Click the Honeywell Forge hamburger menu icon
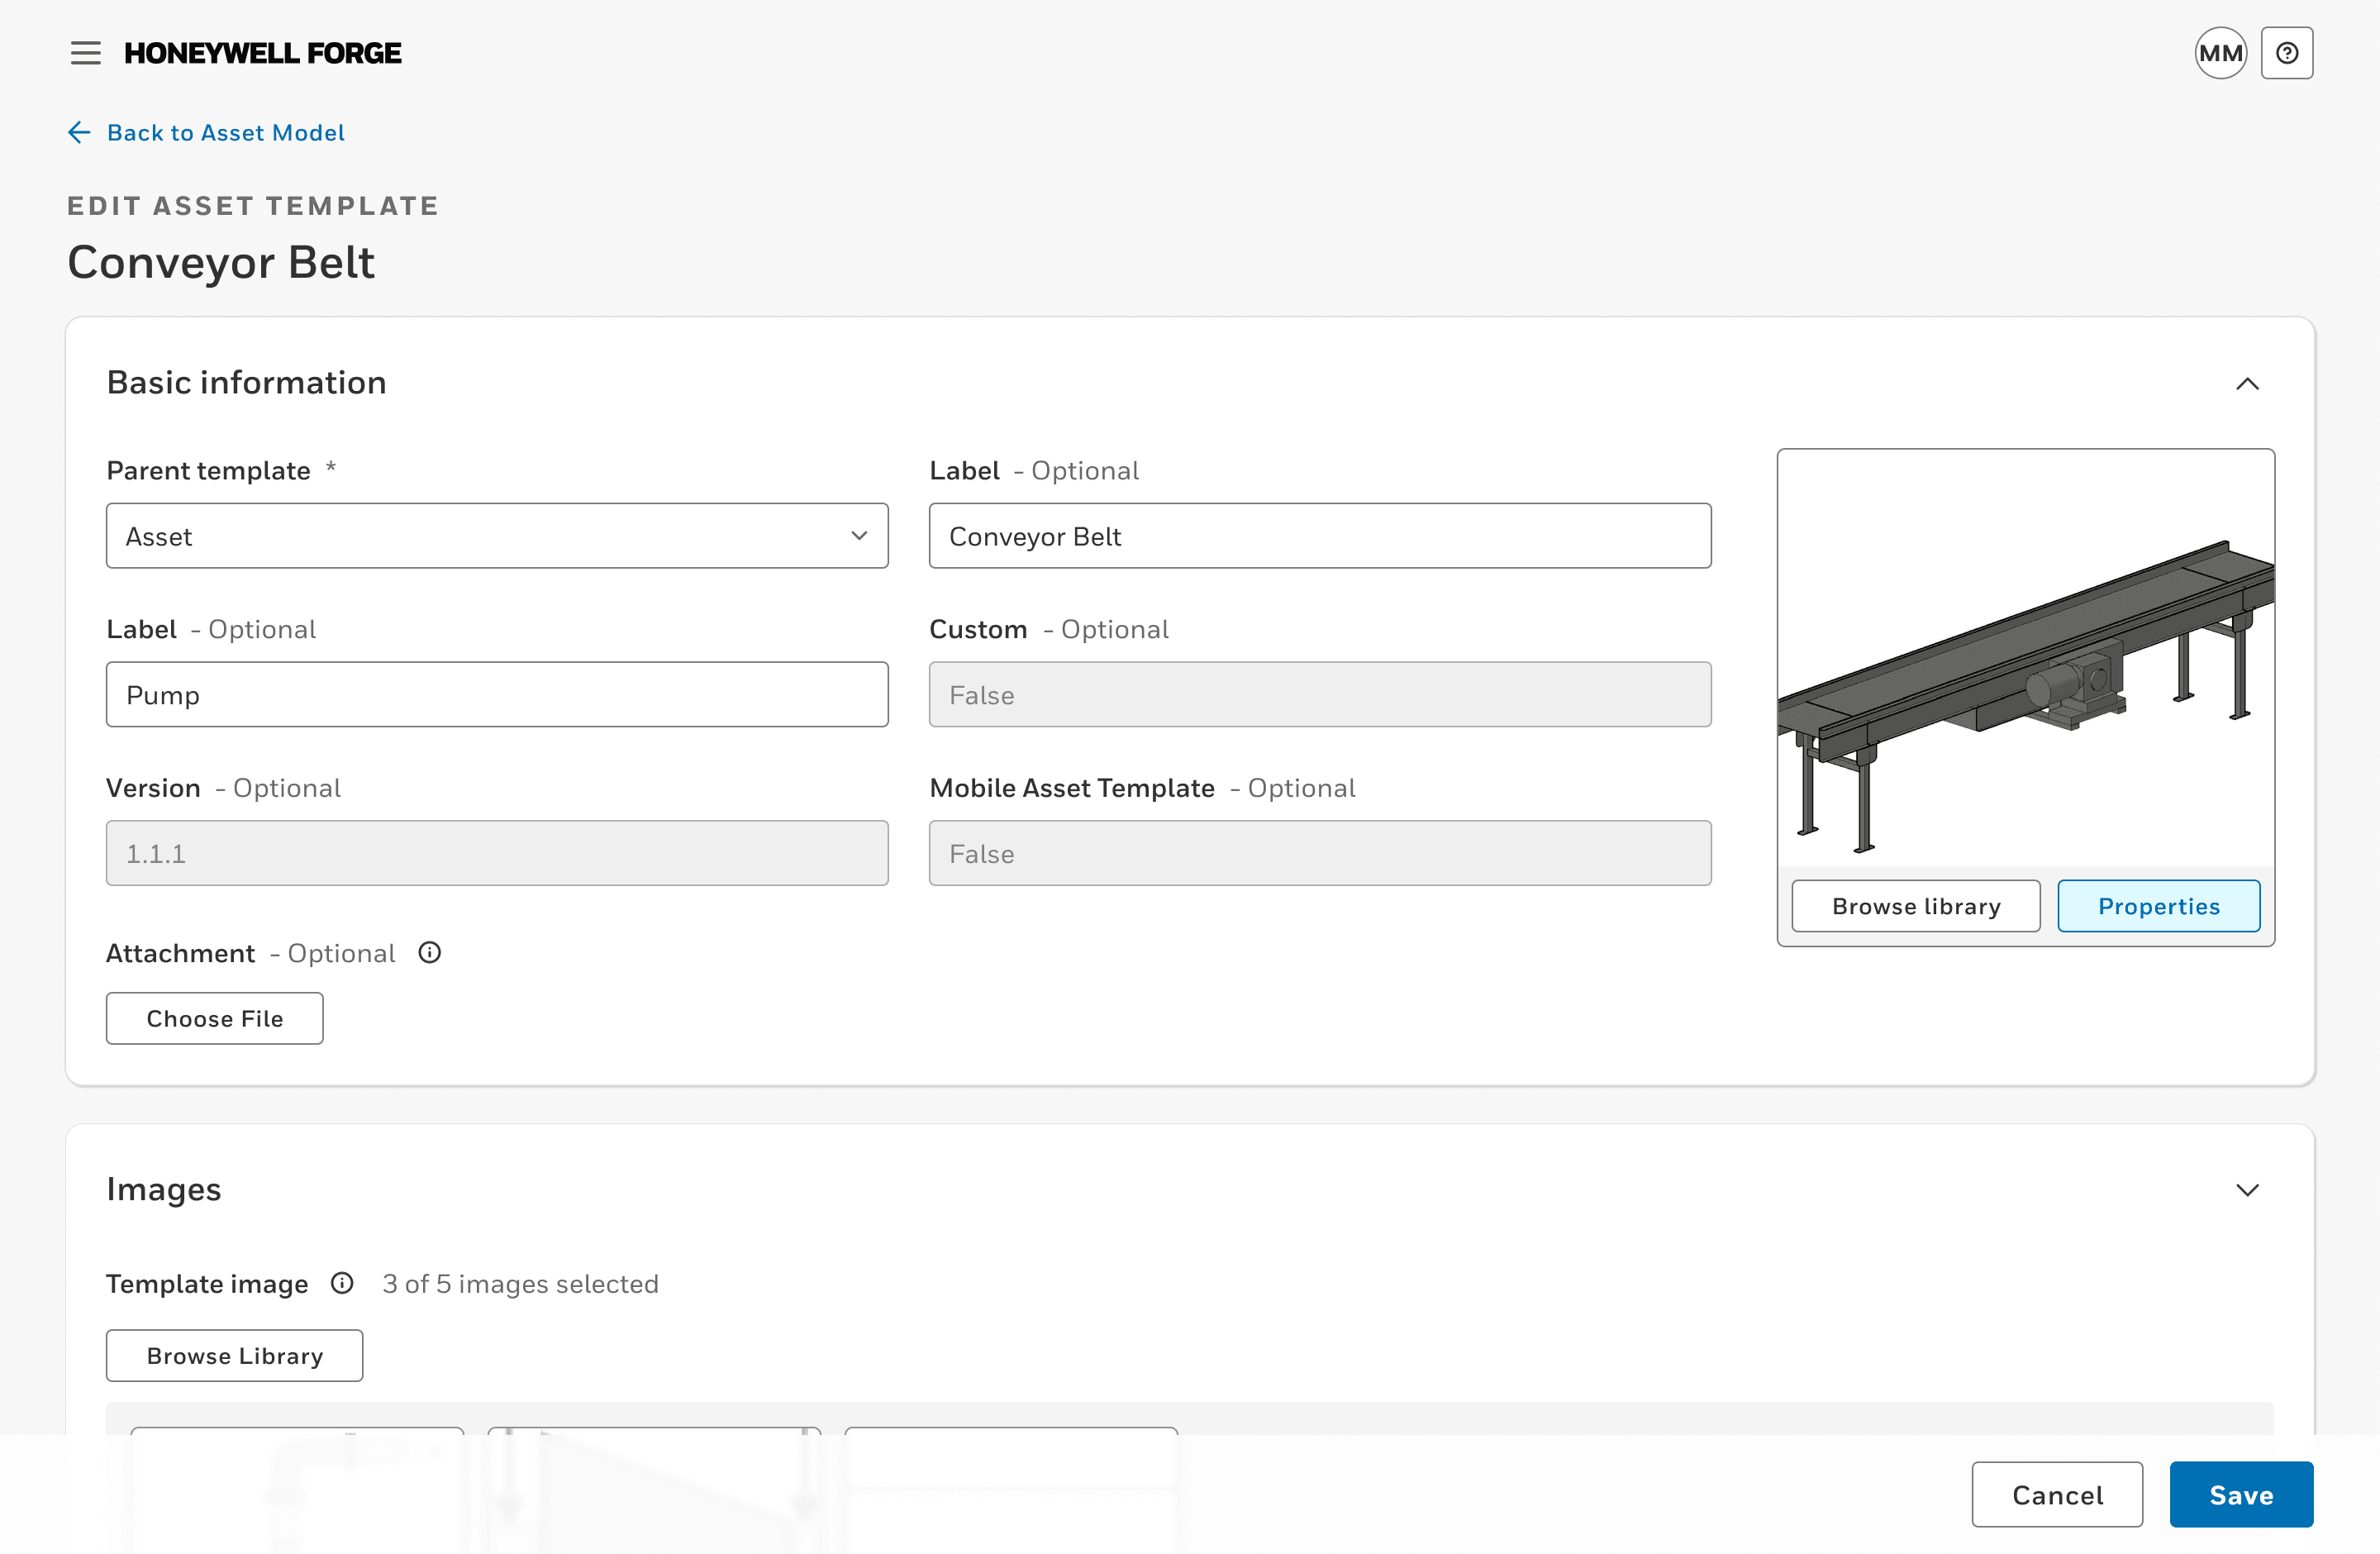Image resolution: width=2380 pixels, height=1554 pixels. coord(83,52)
